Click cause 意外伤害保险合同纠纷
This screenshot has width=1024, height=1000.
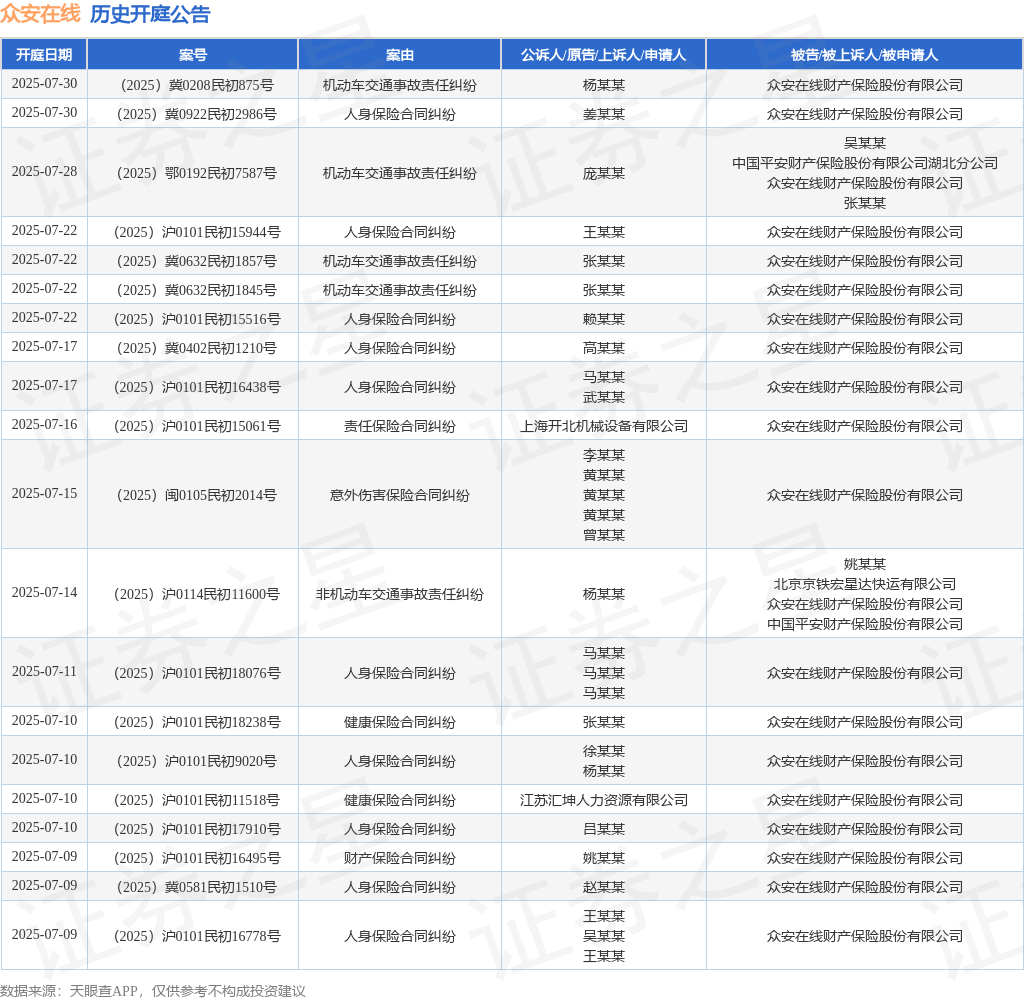400,495
